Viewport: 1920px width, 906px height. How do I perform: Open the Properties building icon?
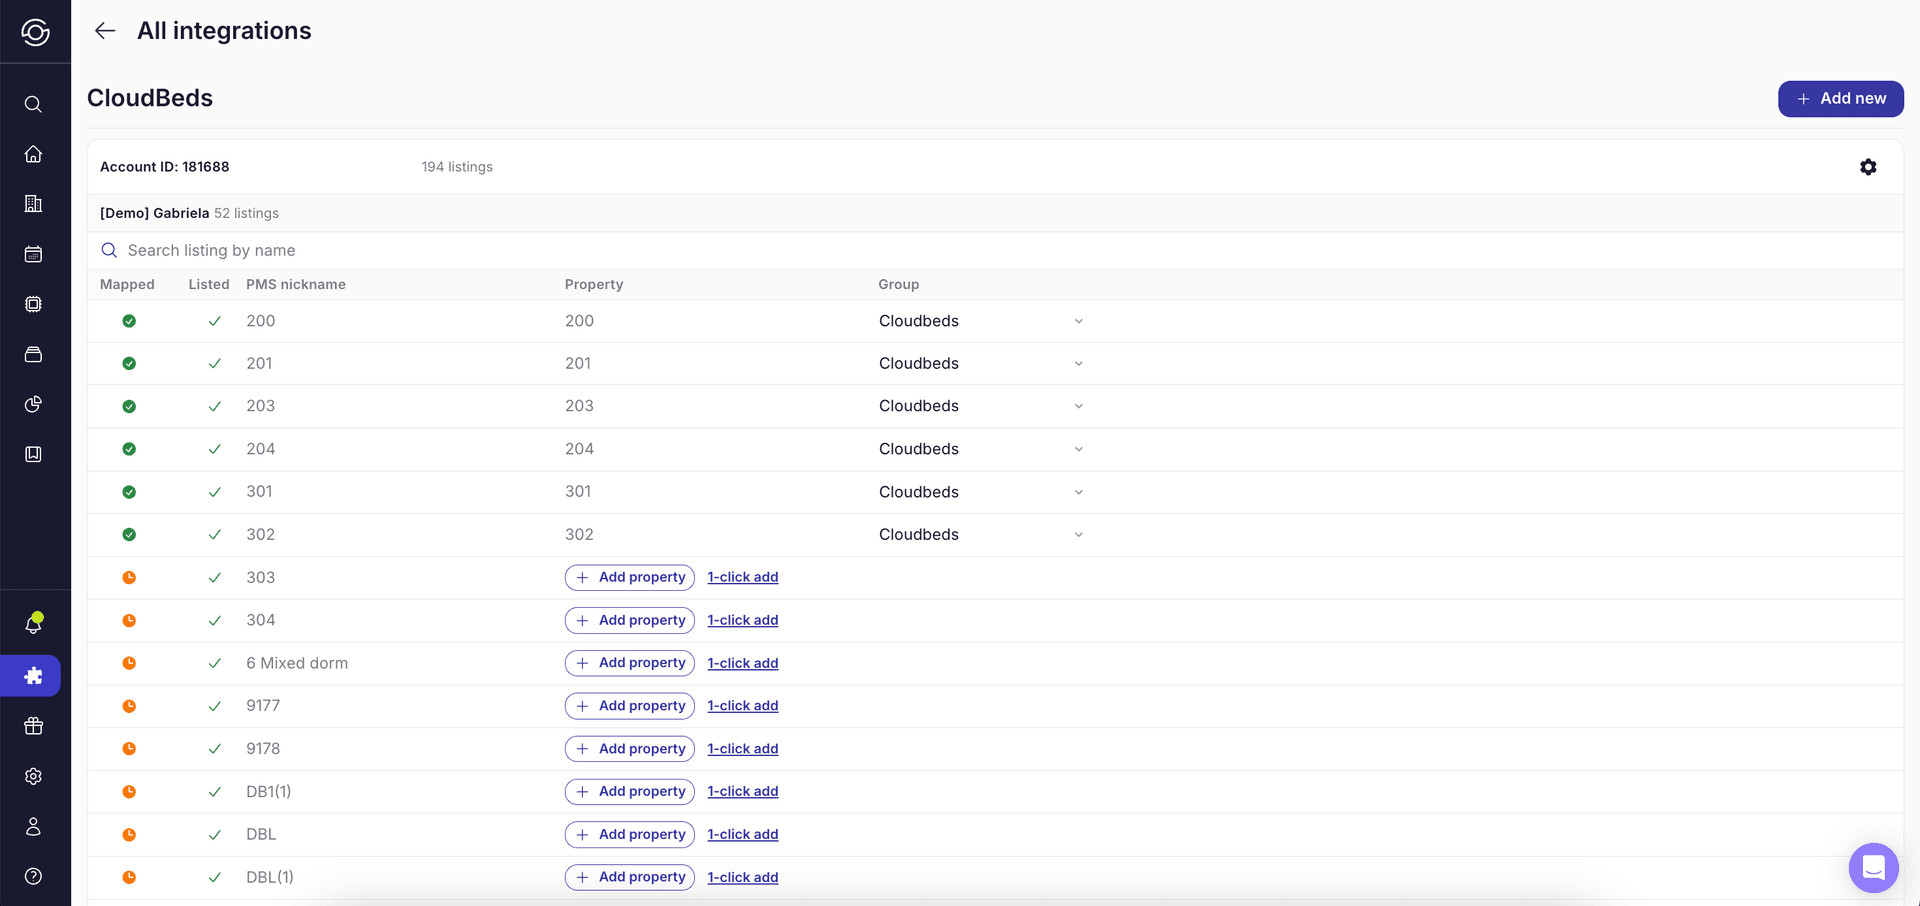(x=33, y=203)
